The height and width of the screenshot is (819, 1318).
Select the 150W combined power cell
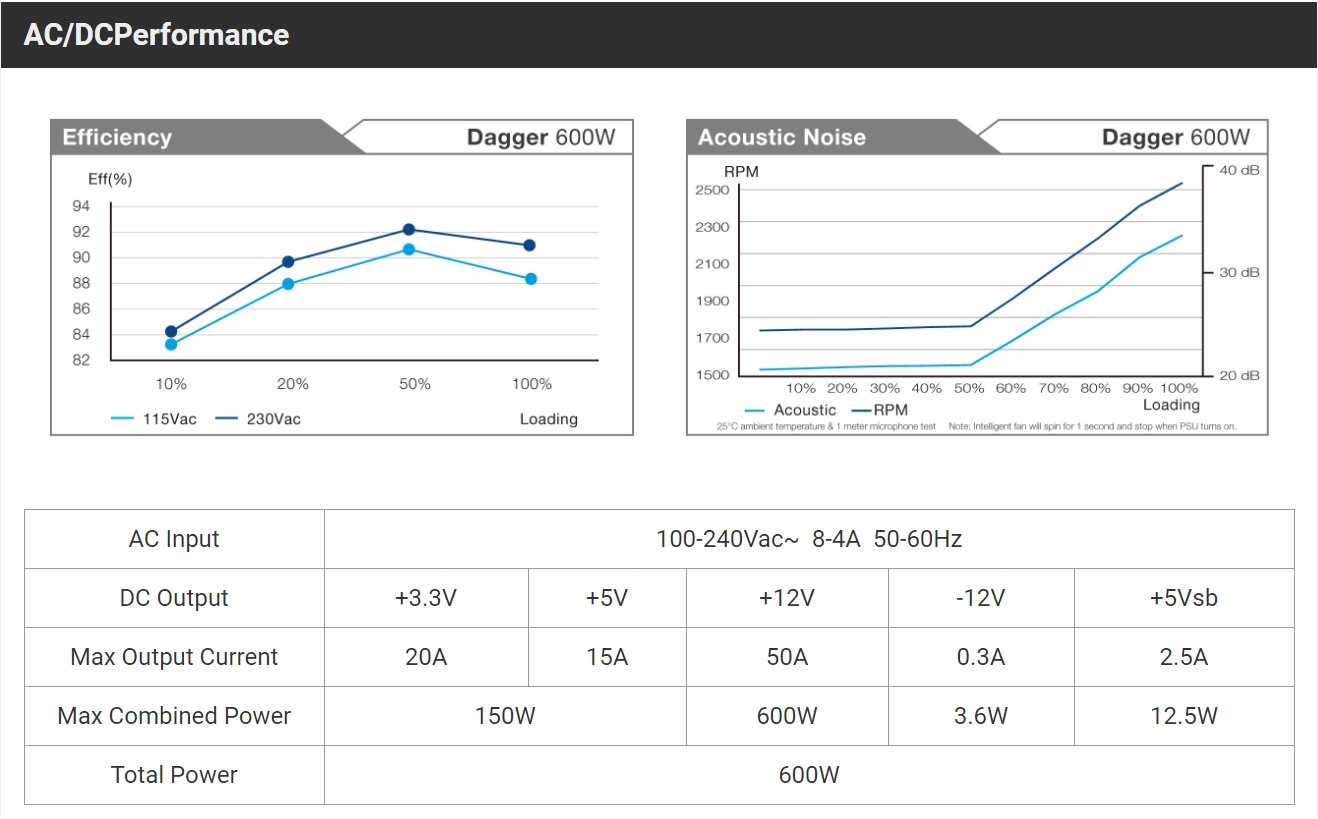point(505,716)
